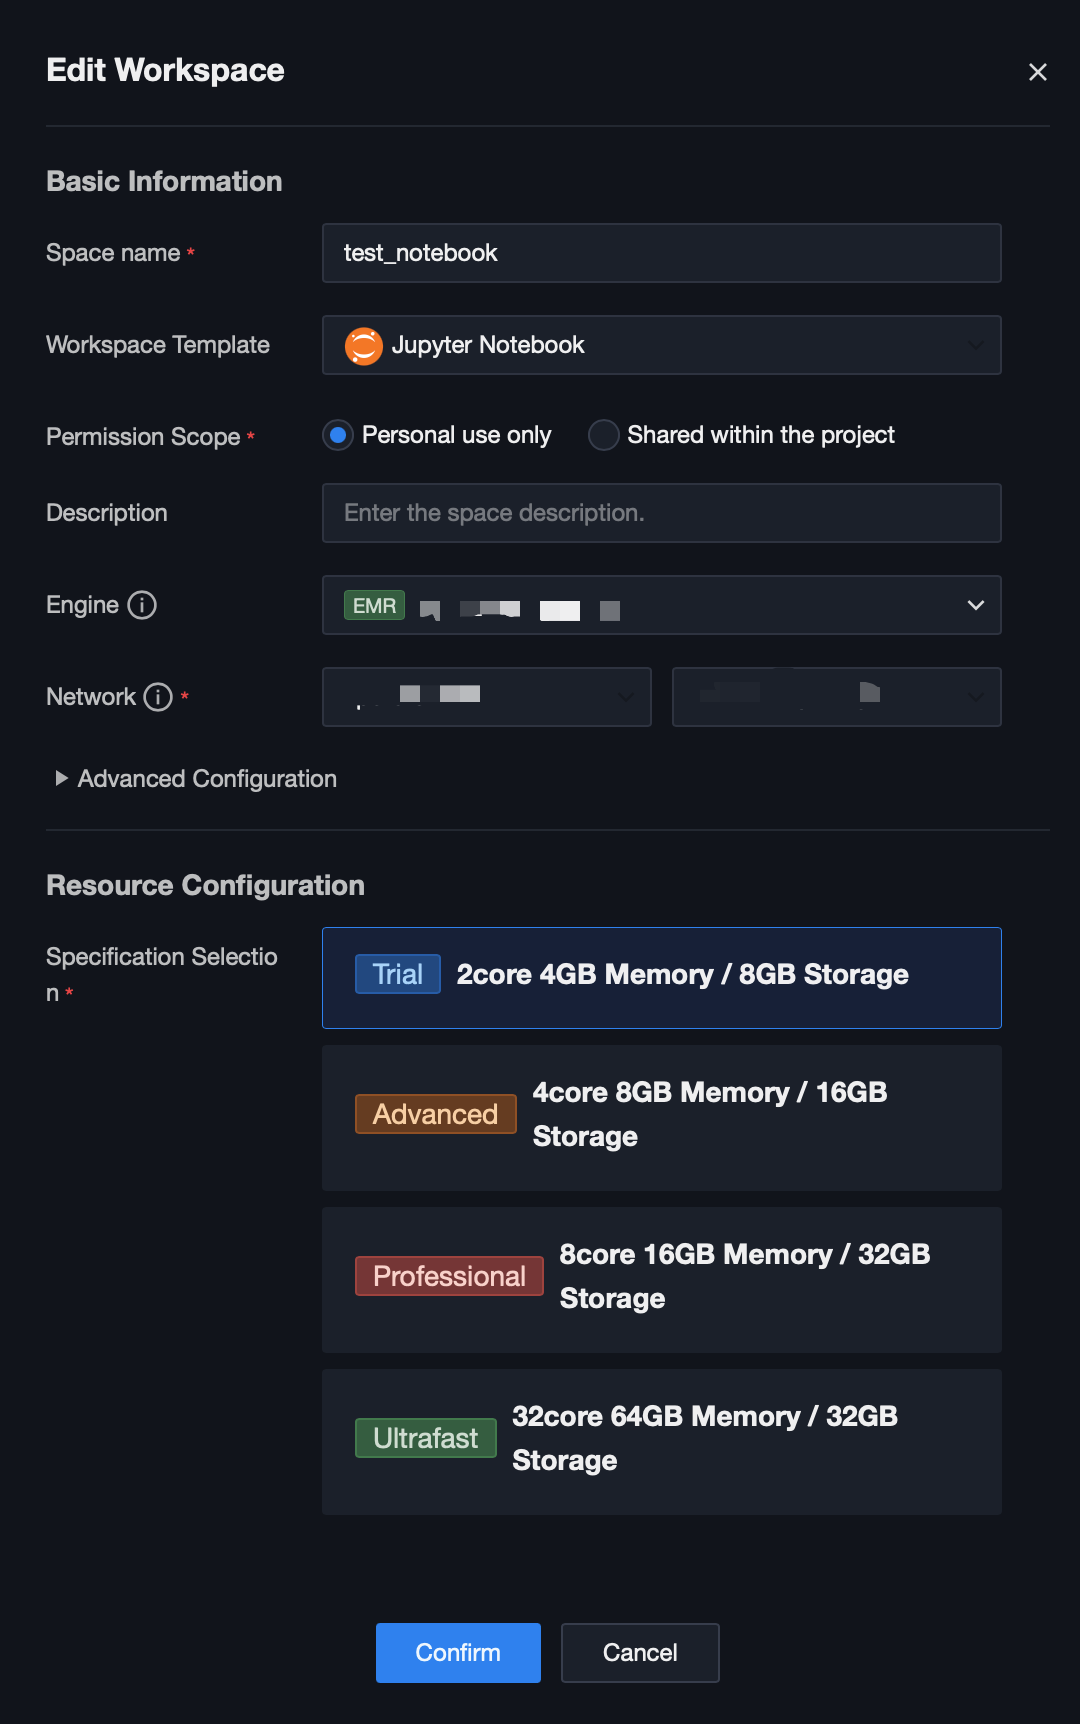This screenshot has height=1724, width=1080.
Task: Select Shared within the project option
Action: point(604,435)
